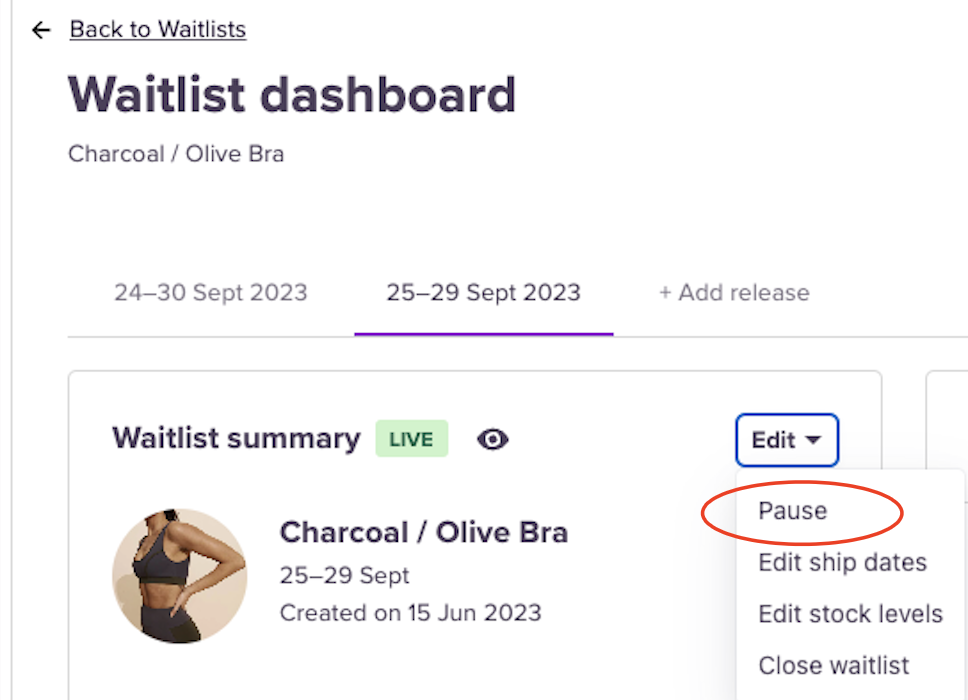The height and width of the screenshot is (700, 968).
Task: Choose Edit stock levels in the menu
Action: (850, 614)
